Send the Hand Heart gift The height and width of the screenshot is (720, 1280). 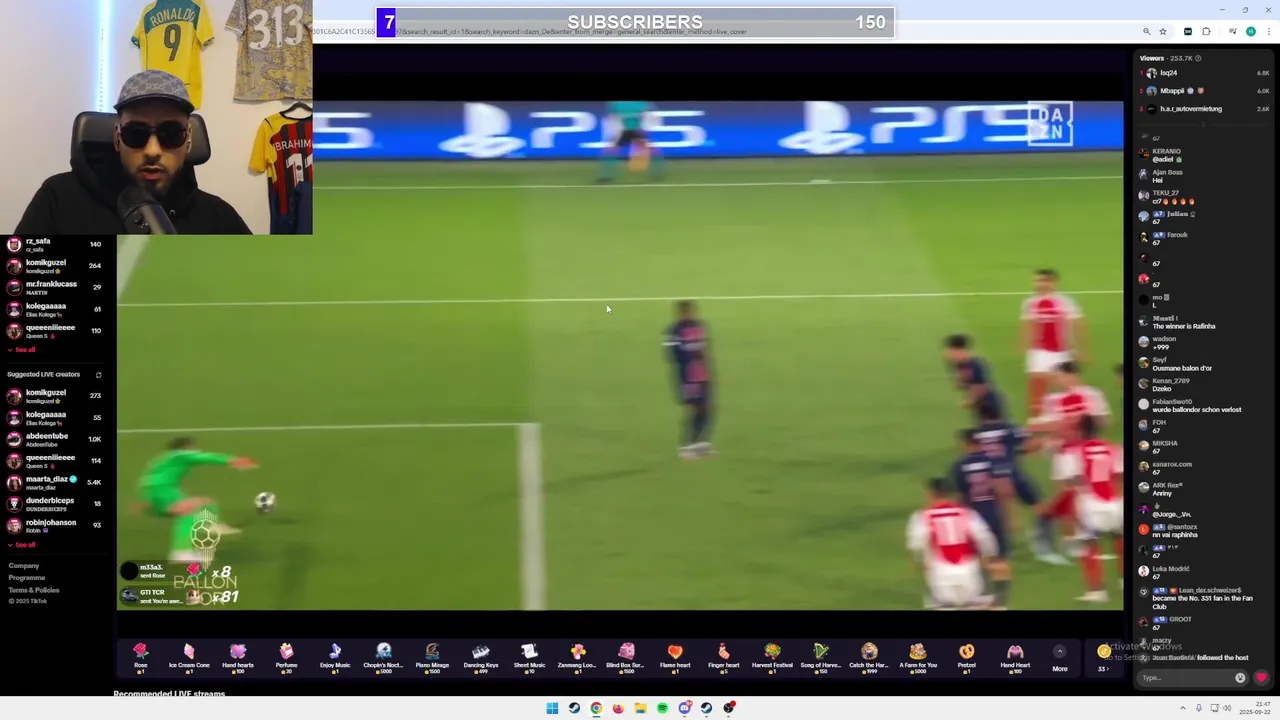(x=1015, y=656)
